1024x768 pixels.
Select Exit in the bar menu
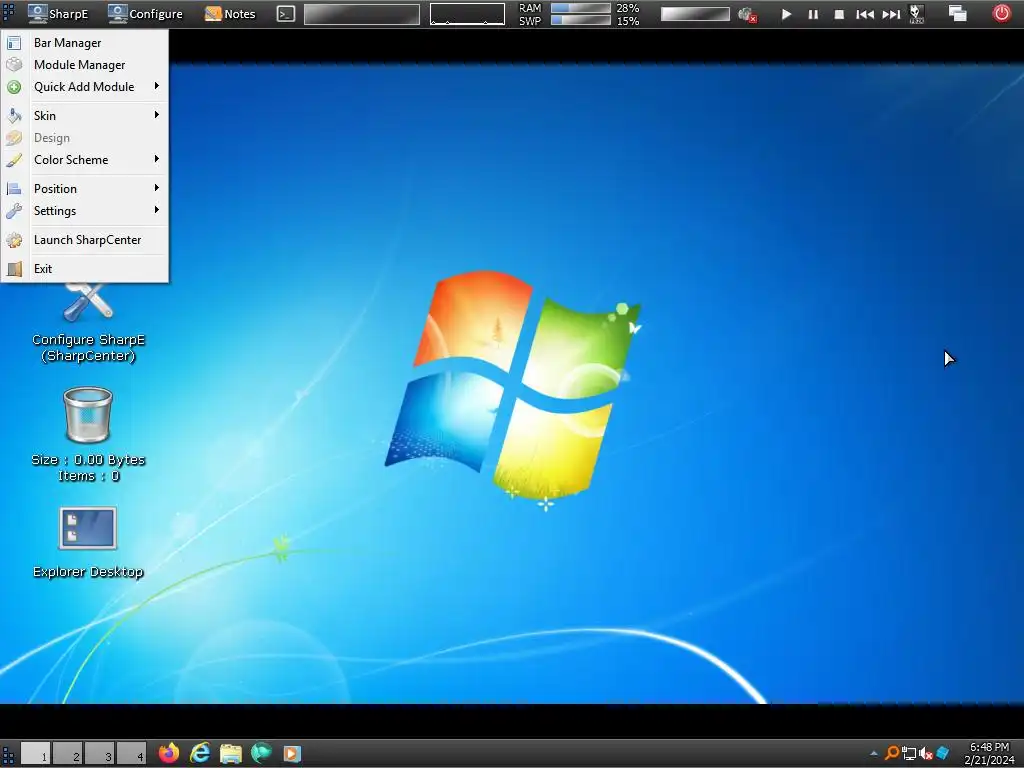pyautogui.click(x=85, y=268)
